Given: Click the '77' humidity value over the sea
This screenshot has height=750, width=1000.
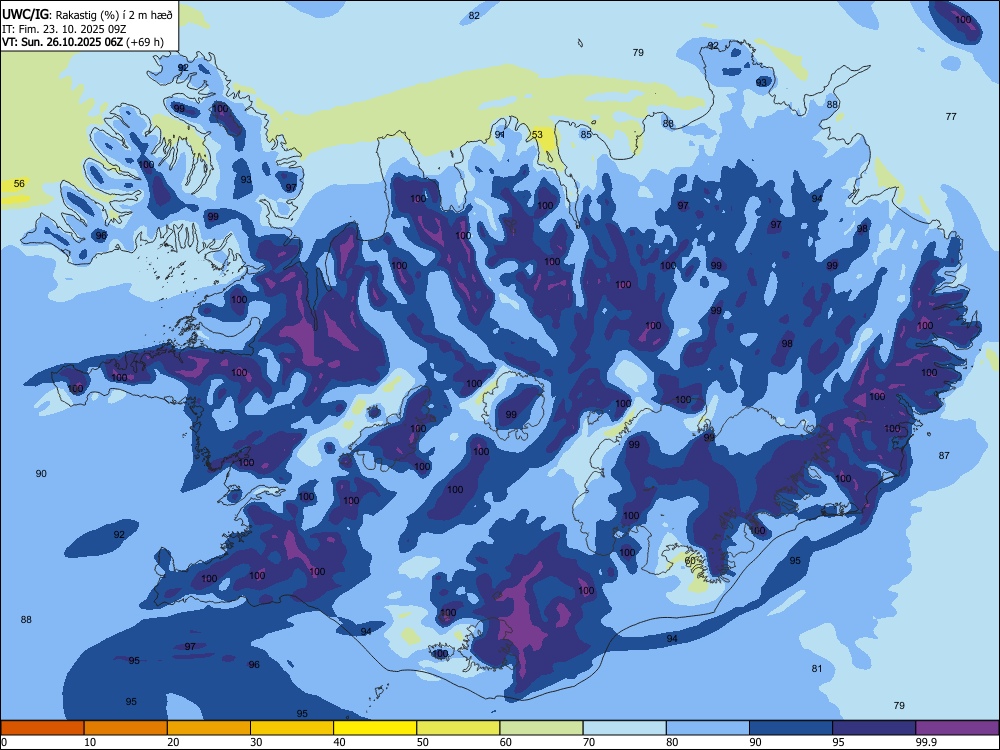Looking at the screenshot, I should (951, 117).
